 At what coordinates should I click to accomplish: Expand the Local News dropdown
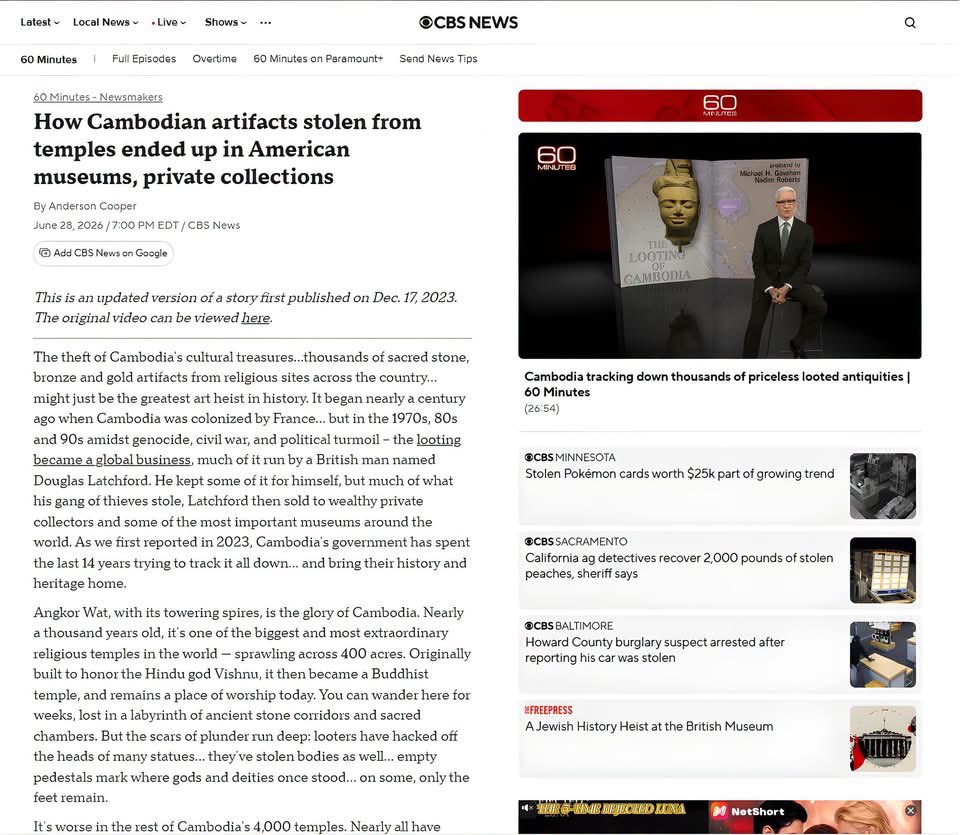[105, 23]
